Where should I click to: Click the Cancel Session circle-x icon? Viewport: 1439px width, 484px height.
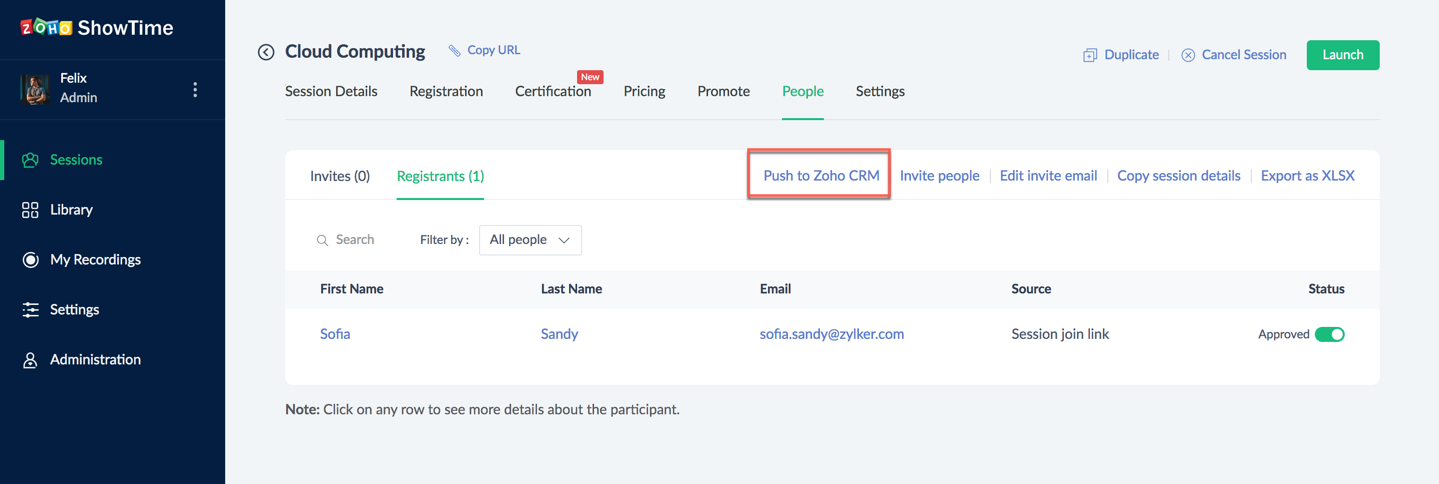1188,55
